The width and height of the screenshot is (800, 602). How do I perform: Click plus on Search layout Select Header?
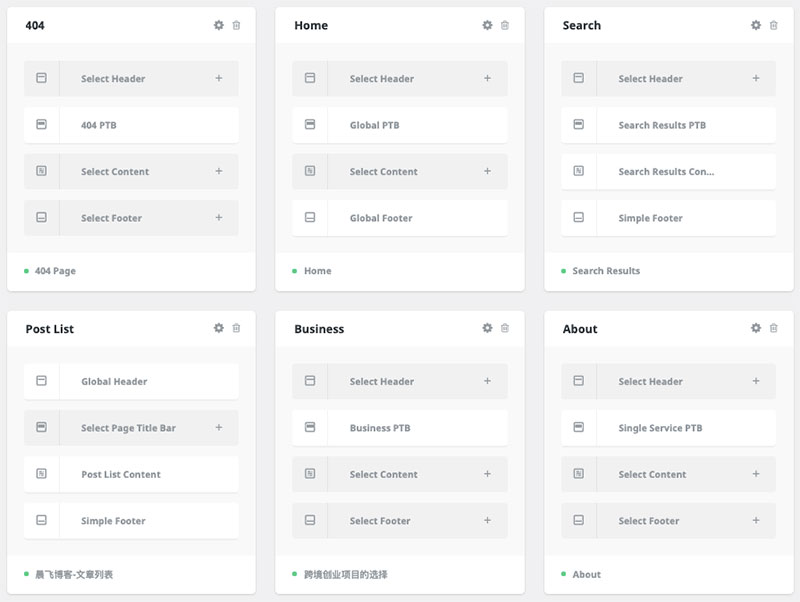pos(756,78)
